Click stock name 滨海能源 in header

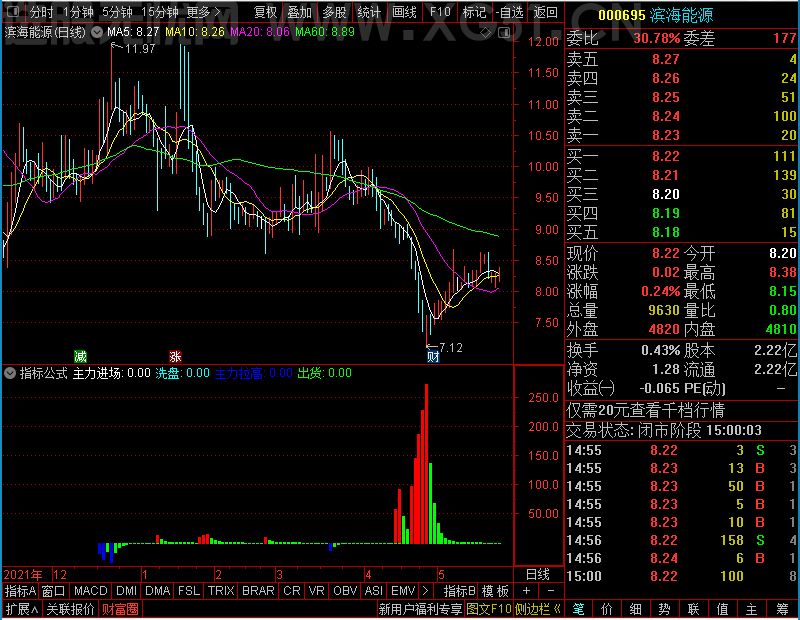681,15
